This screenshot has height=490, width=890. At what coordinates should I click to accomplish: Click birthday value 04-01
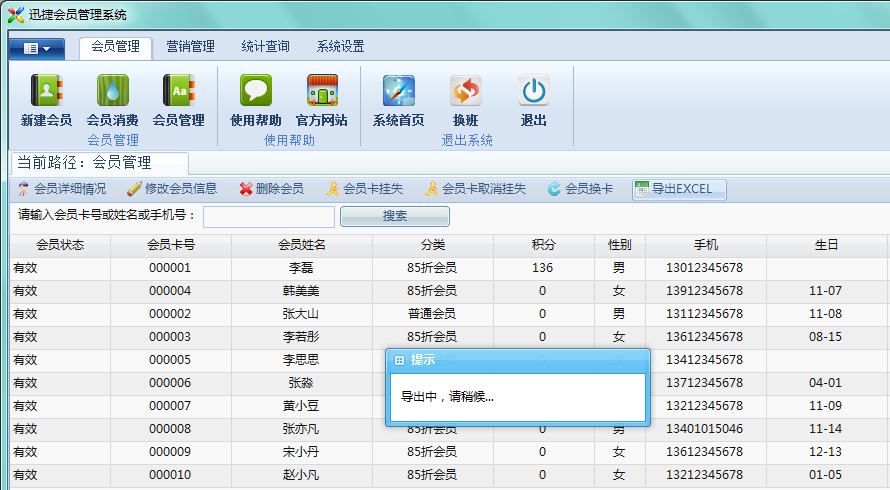(825, 383)
